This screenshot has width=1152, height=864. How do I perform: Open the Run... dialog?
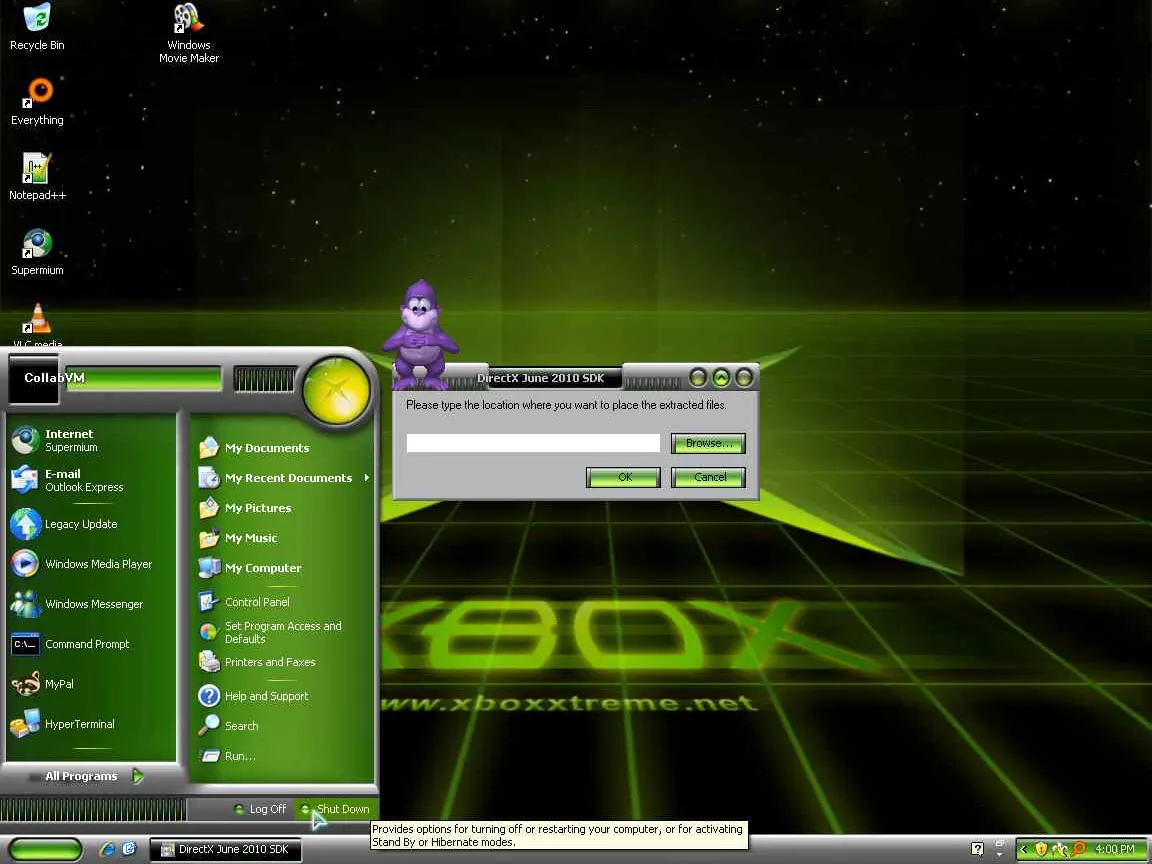(x=283, y=755)
